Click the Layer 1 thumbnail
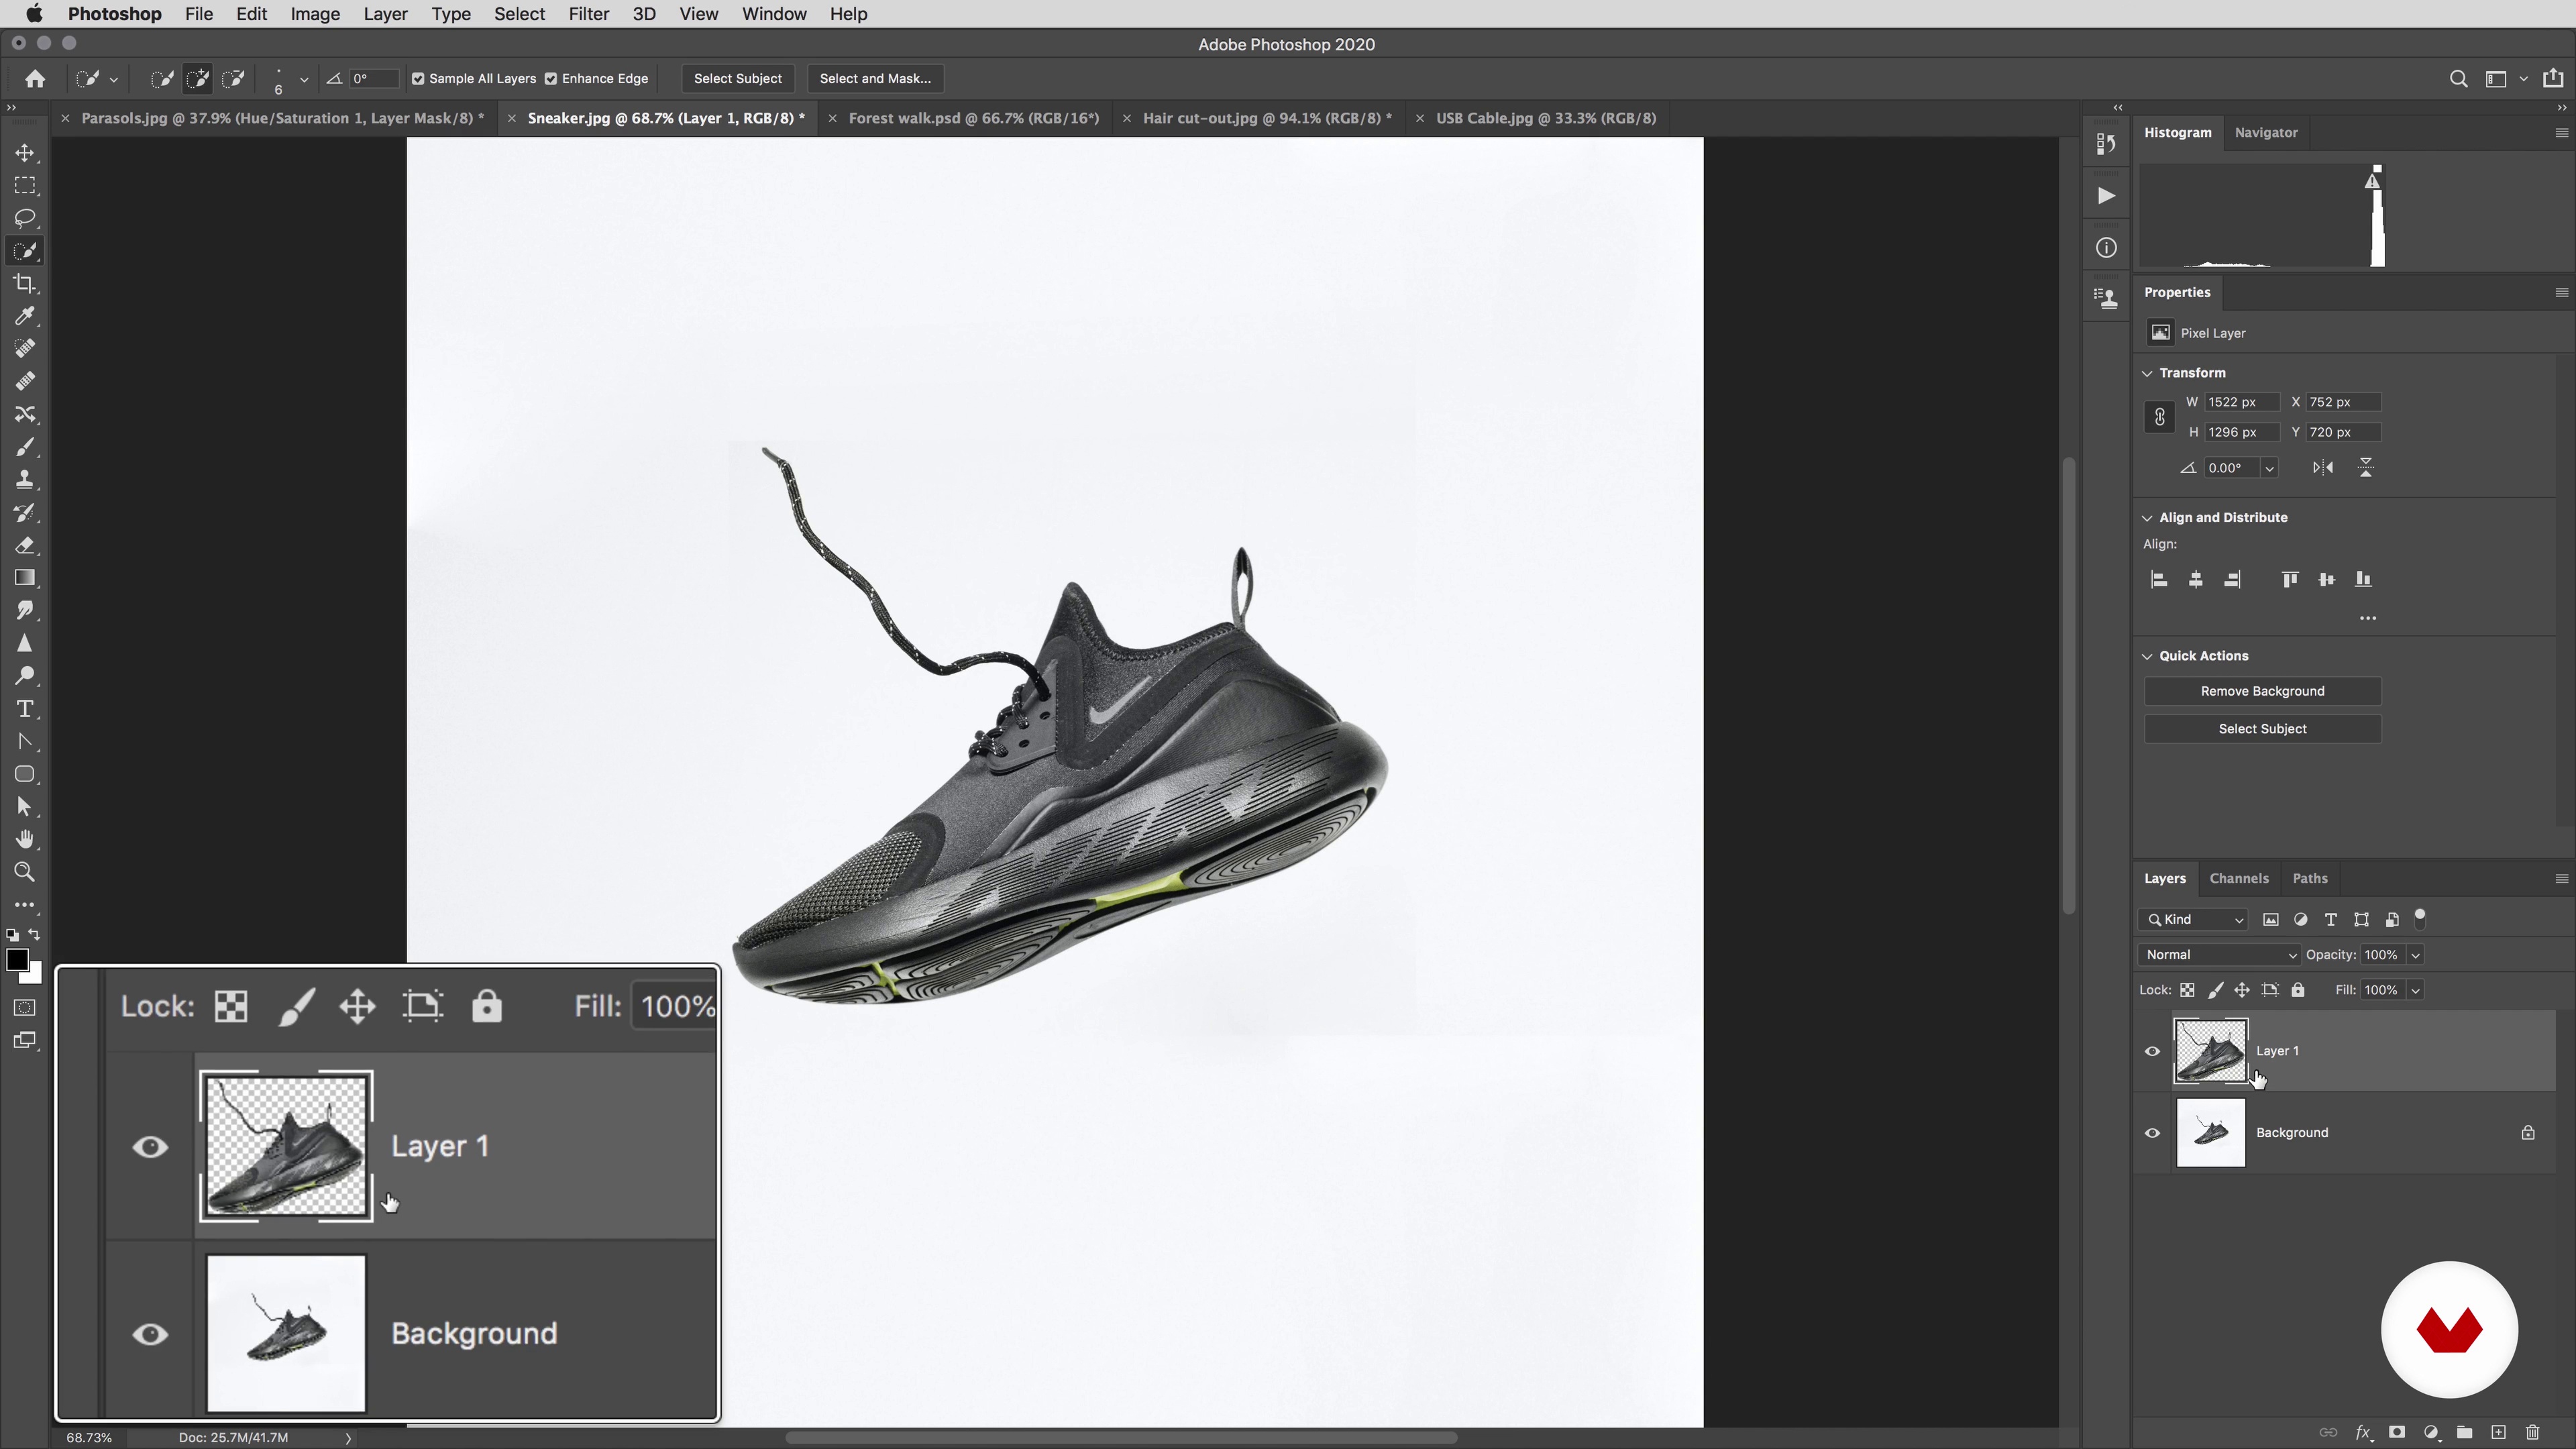Image resolution: width=2576 pixels, height=1449 pixels. click(x=2210, y=1051)
